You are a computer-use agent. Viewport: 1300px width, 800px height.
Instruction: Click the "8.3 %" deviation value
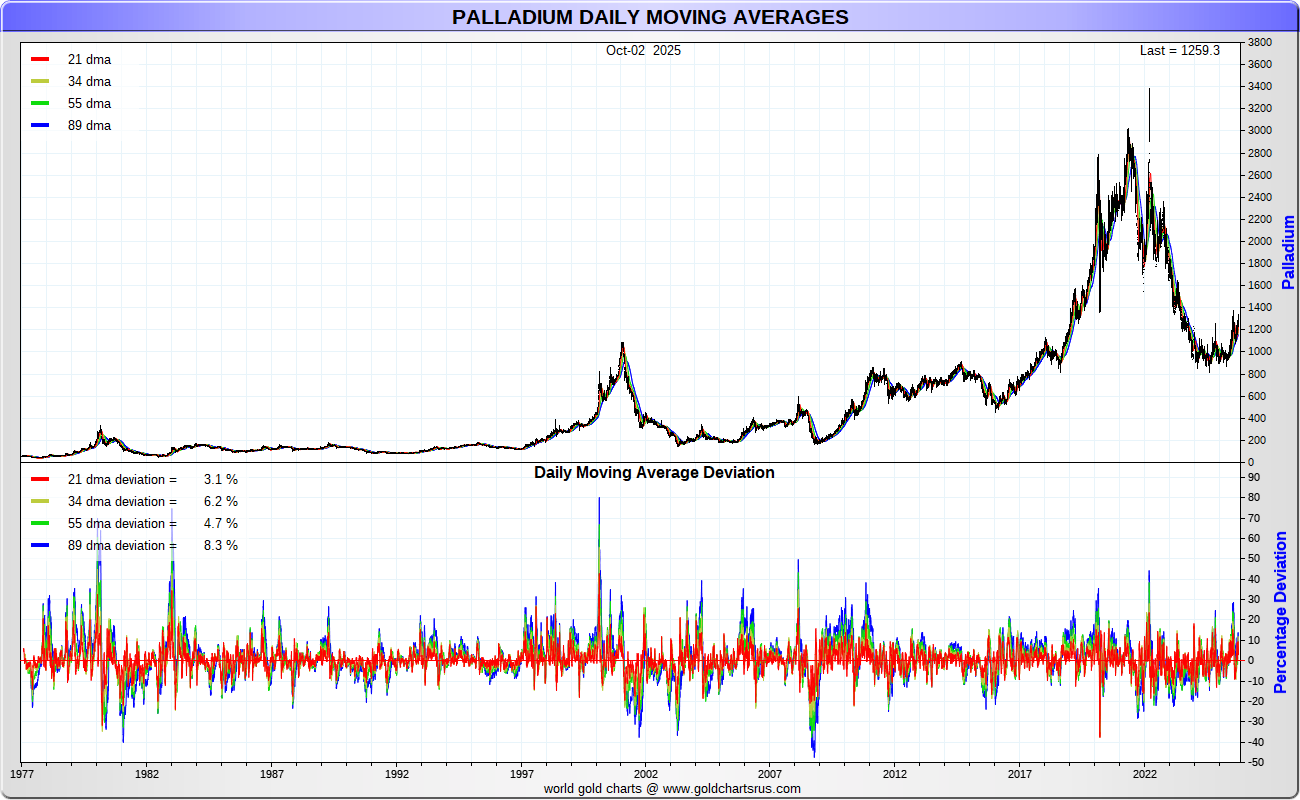point(221,546)
